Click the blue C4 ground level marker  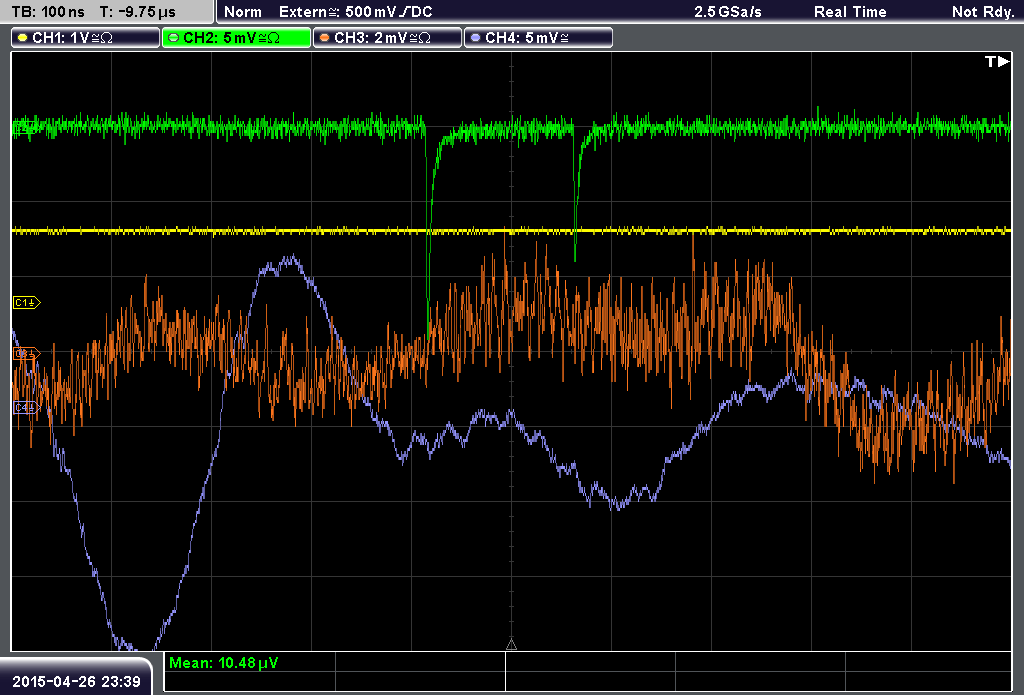pos(27,408)
